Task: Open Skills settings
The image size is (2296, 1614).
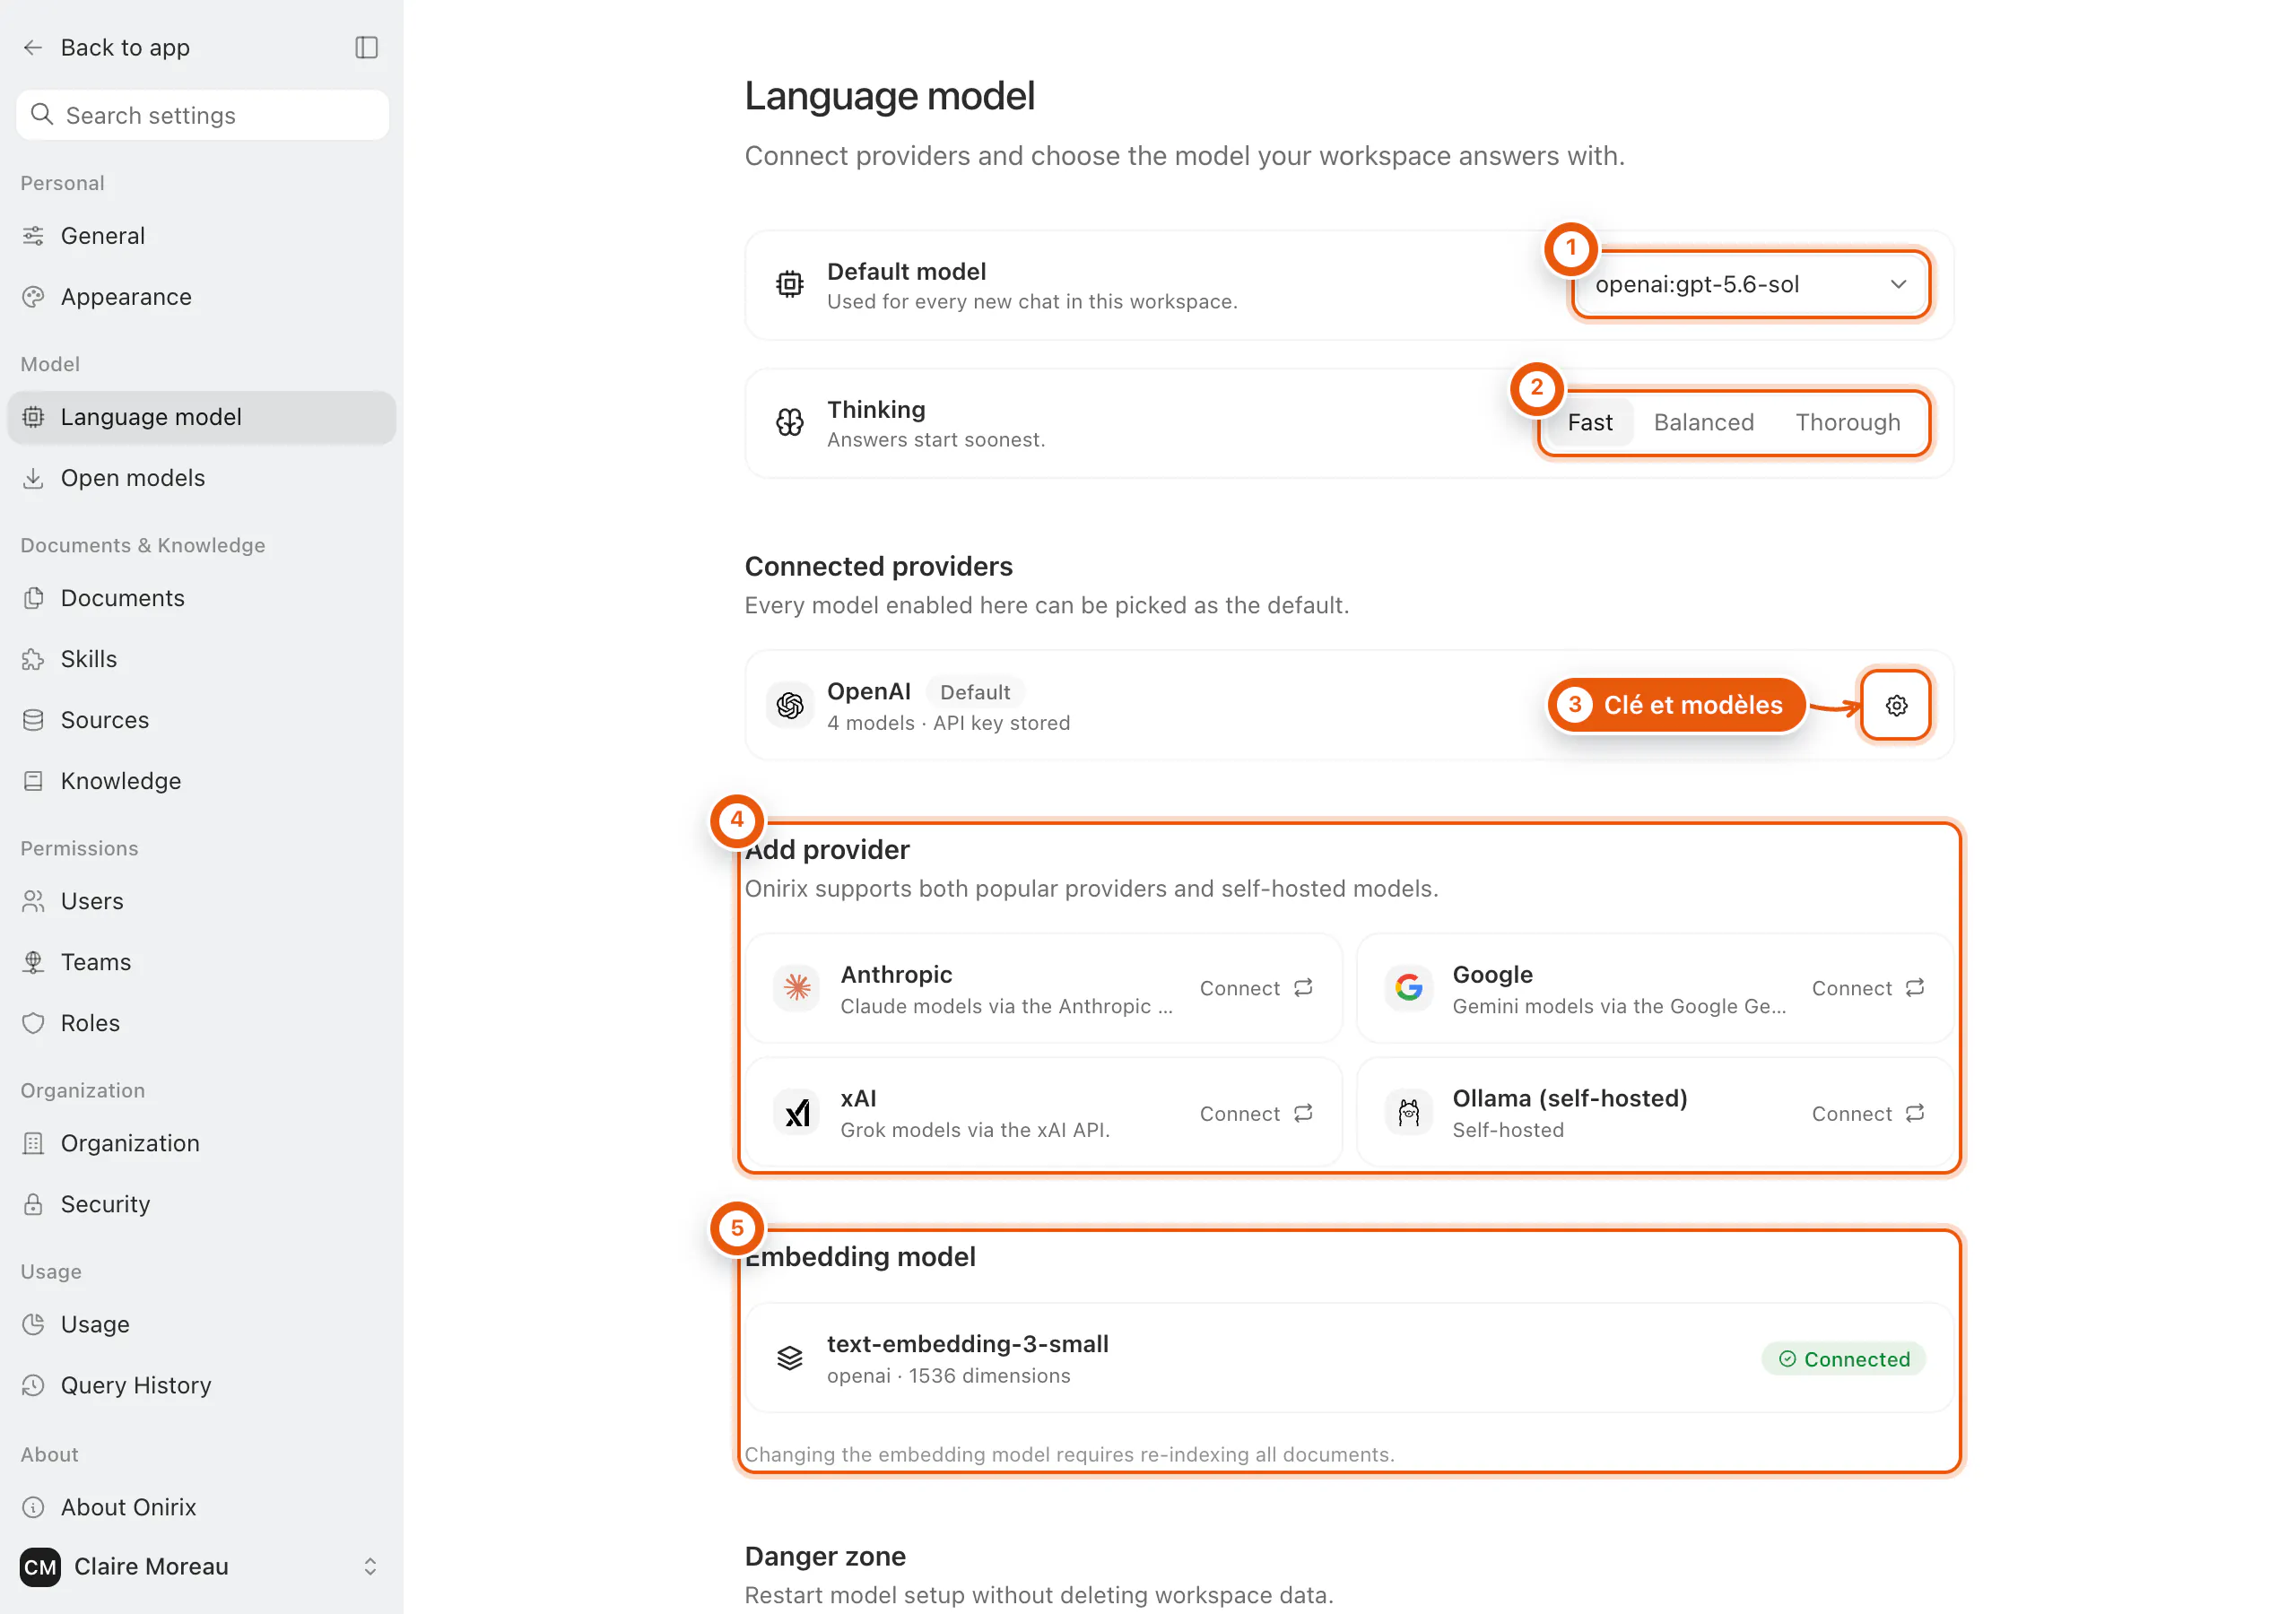Action: [x=202, y=659]
